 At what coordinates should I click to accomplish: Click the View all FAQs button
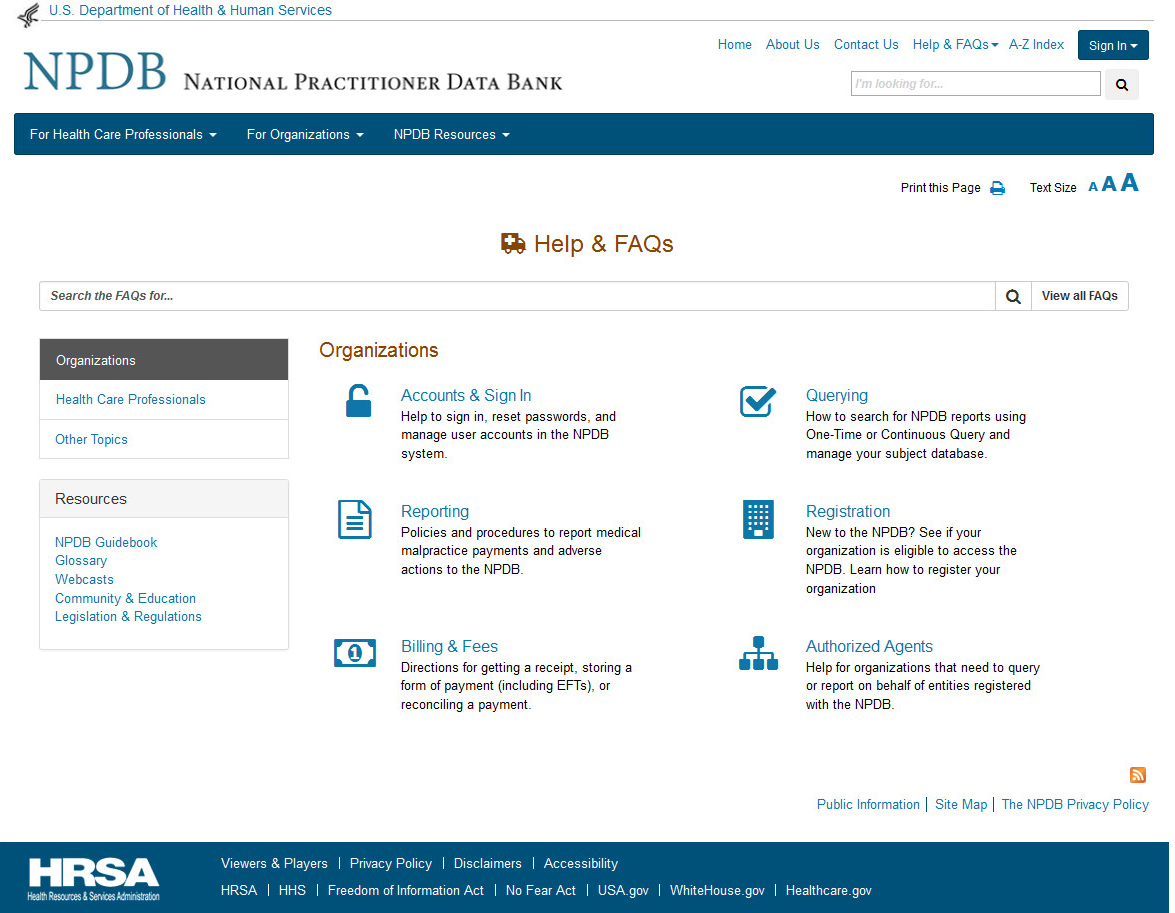coord(1079,296)
